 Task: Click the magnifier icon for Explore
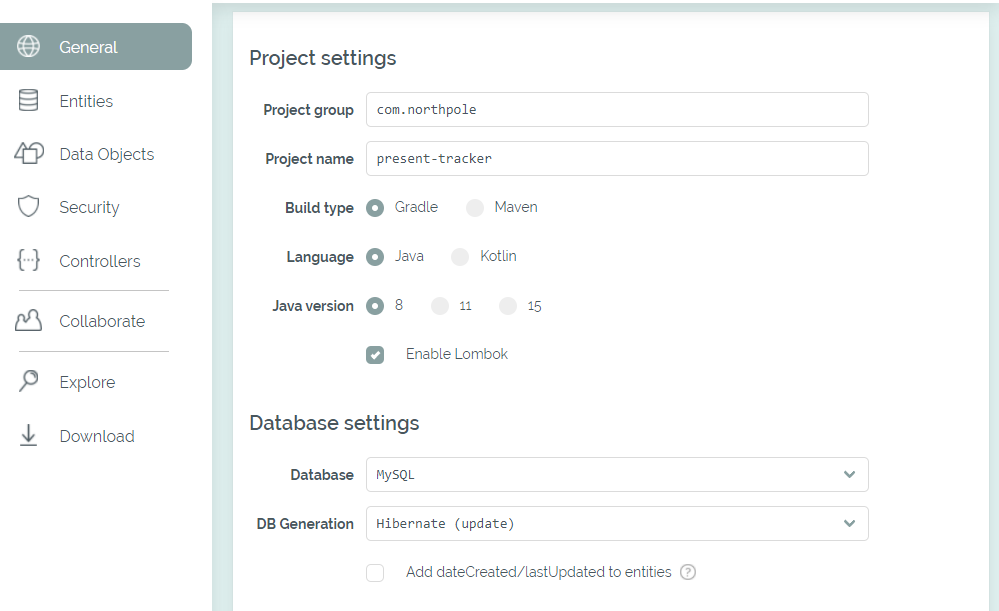pyautogui.click(x=29, y=382)
